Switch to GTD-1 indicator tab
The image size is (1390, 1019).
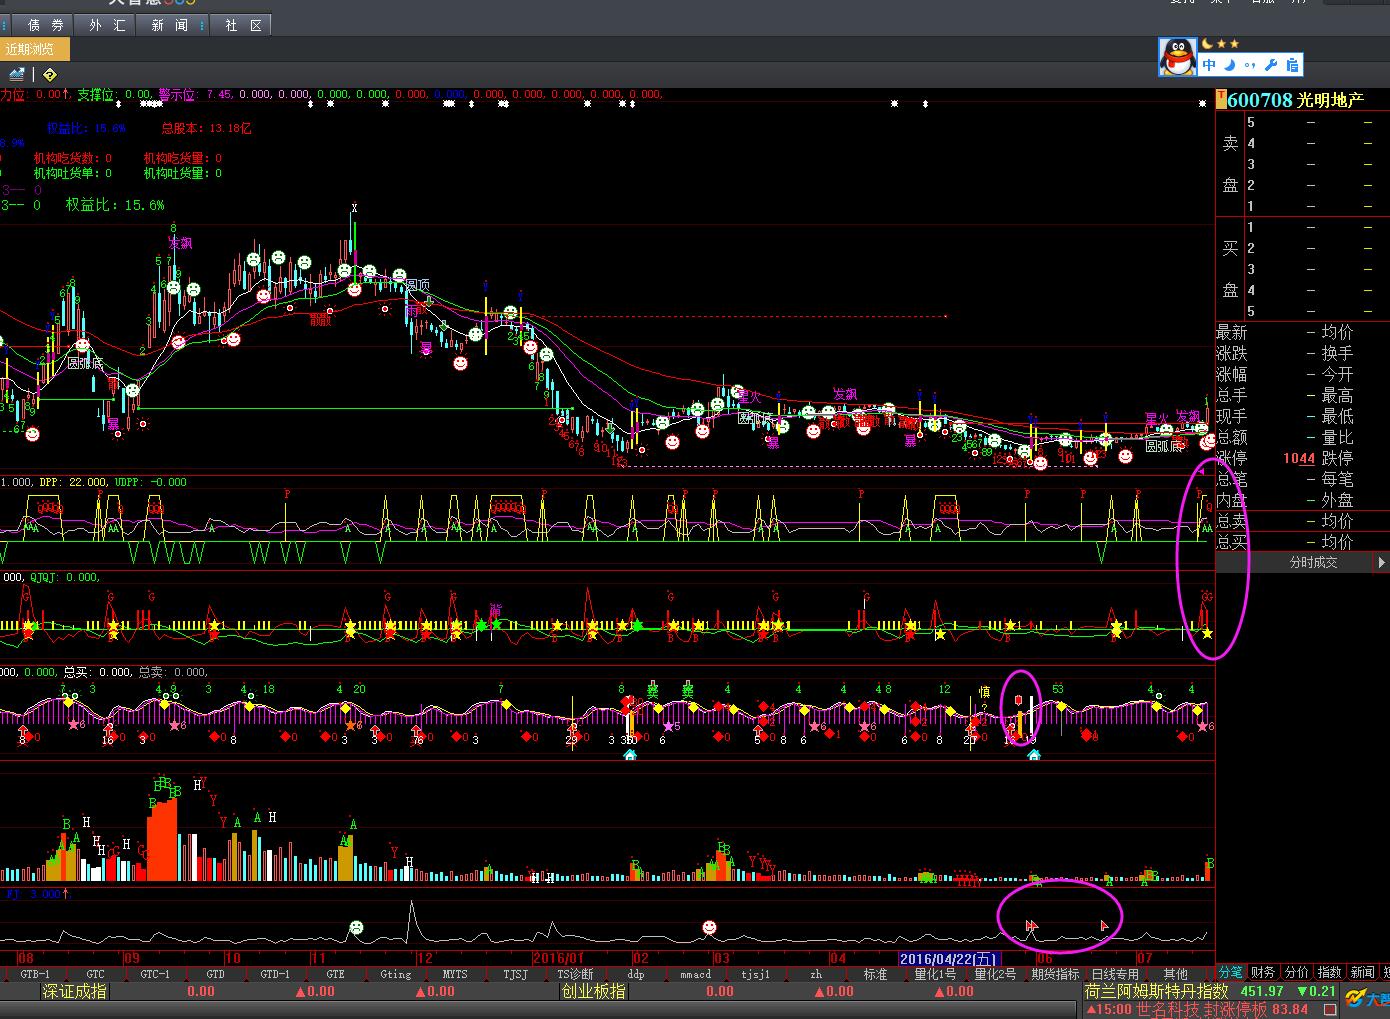275,973
